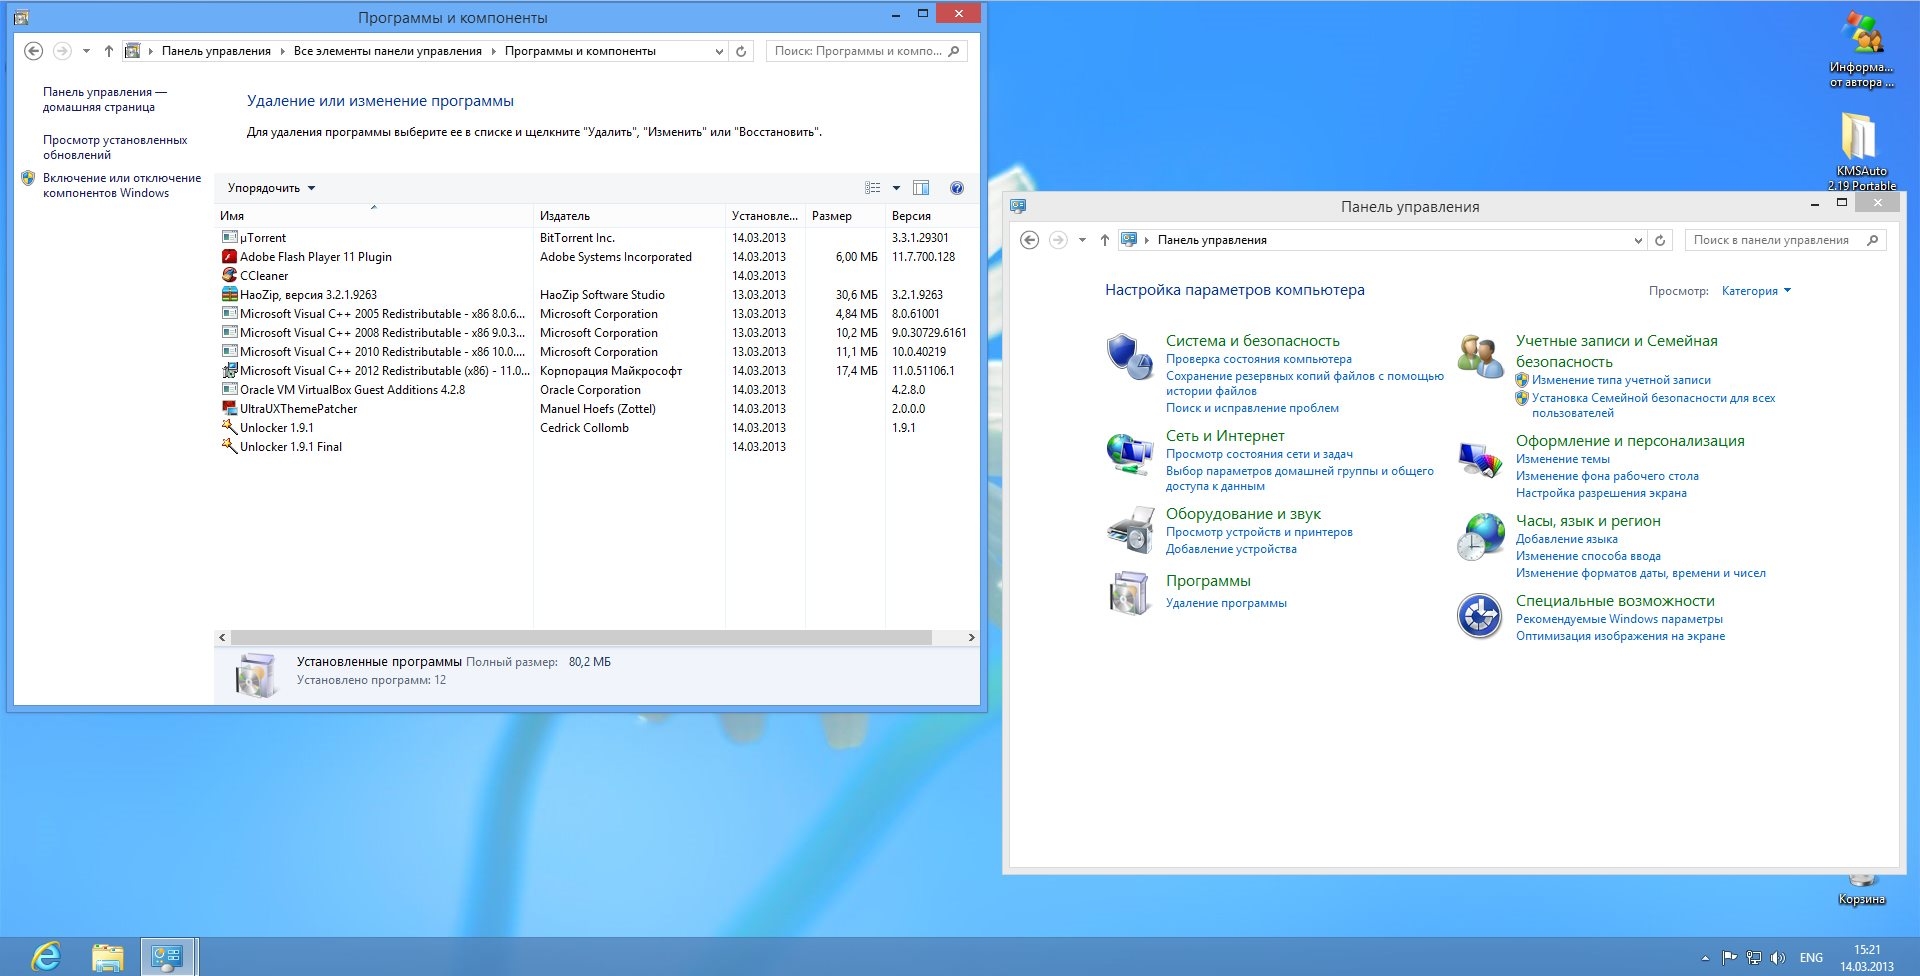
Task: Click the Часы, язык и регион globe-clock icon
Action: (1480, 537)
